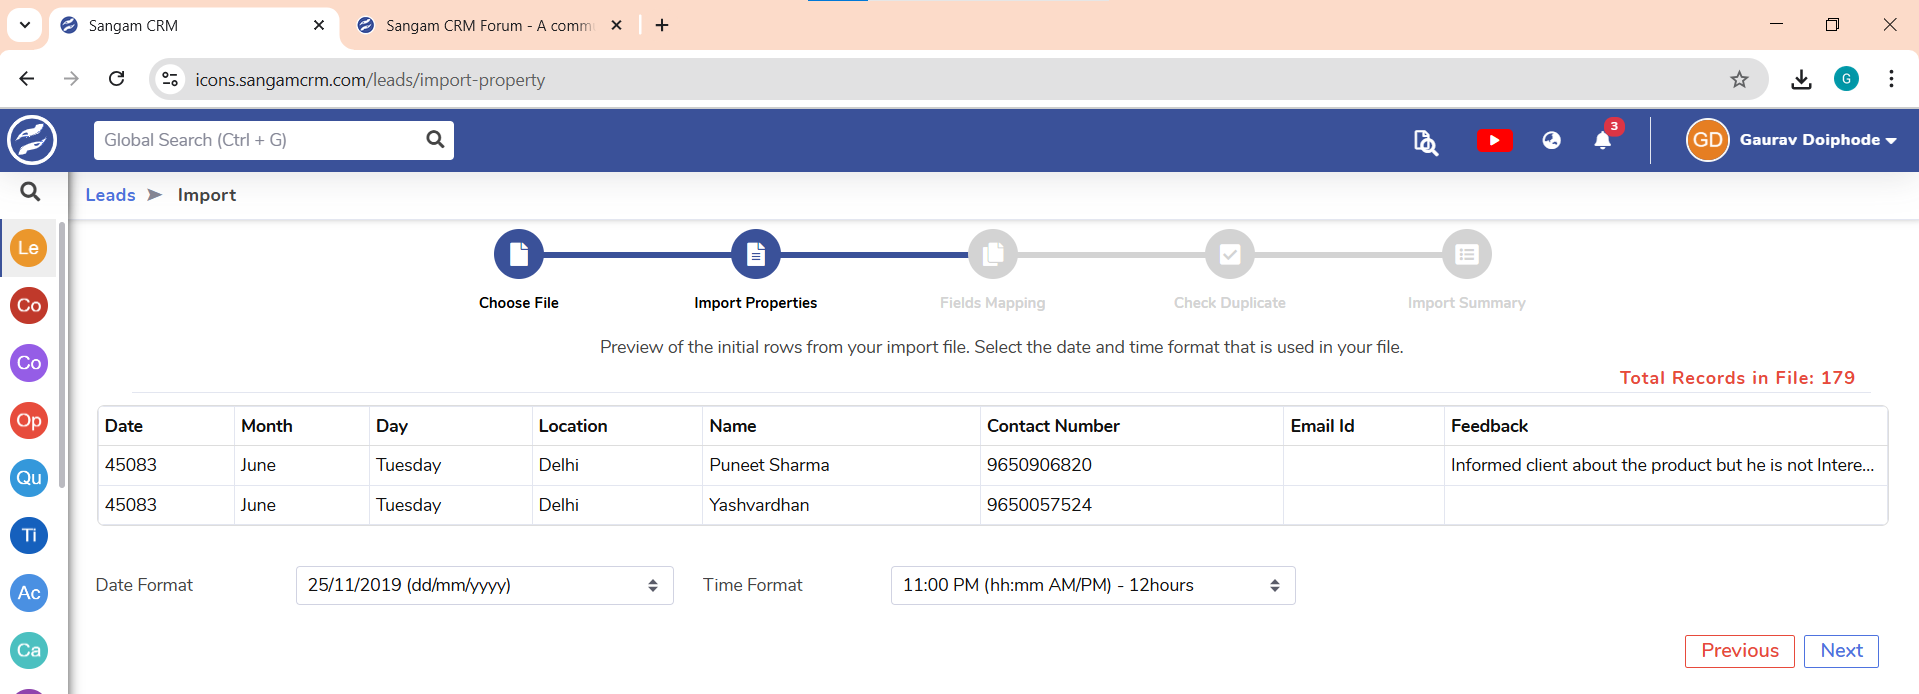Open the Leads module sidebar icon
Screen dimensions: 1919x694
click(29, 248)
